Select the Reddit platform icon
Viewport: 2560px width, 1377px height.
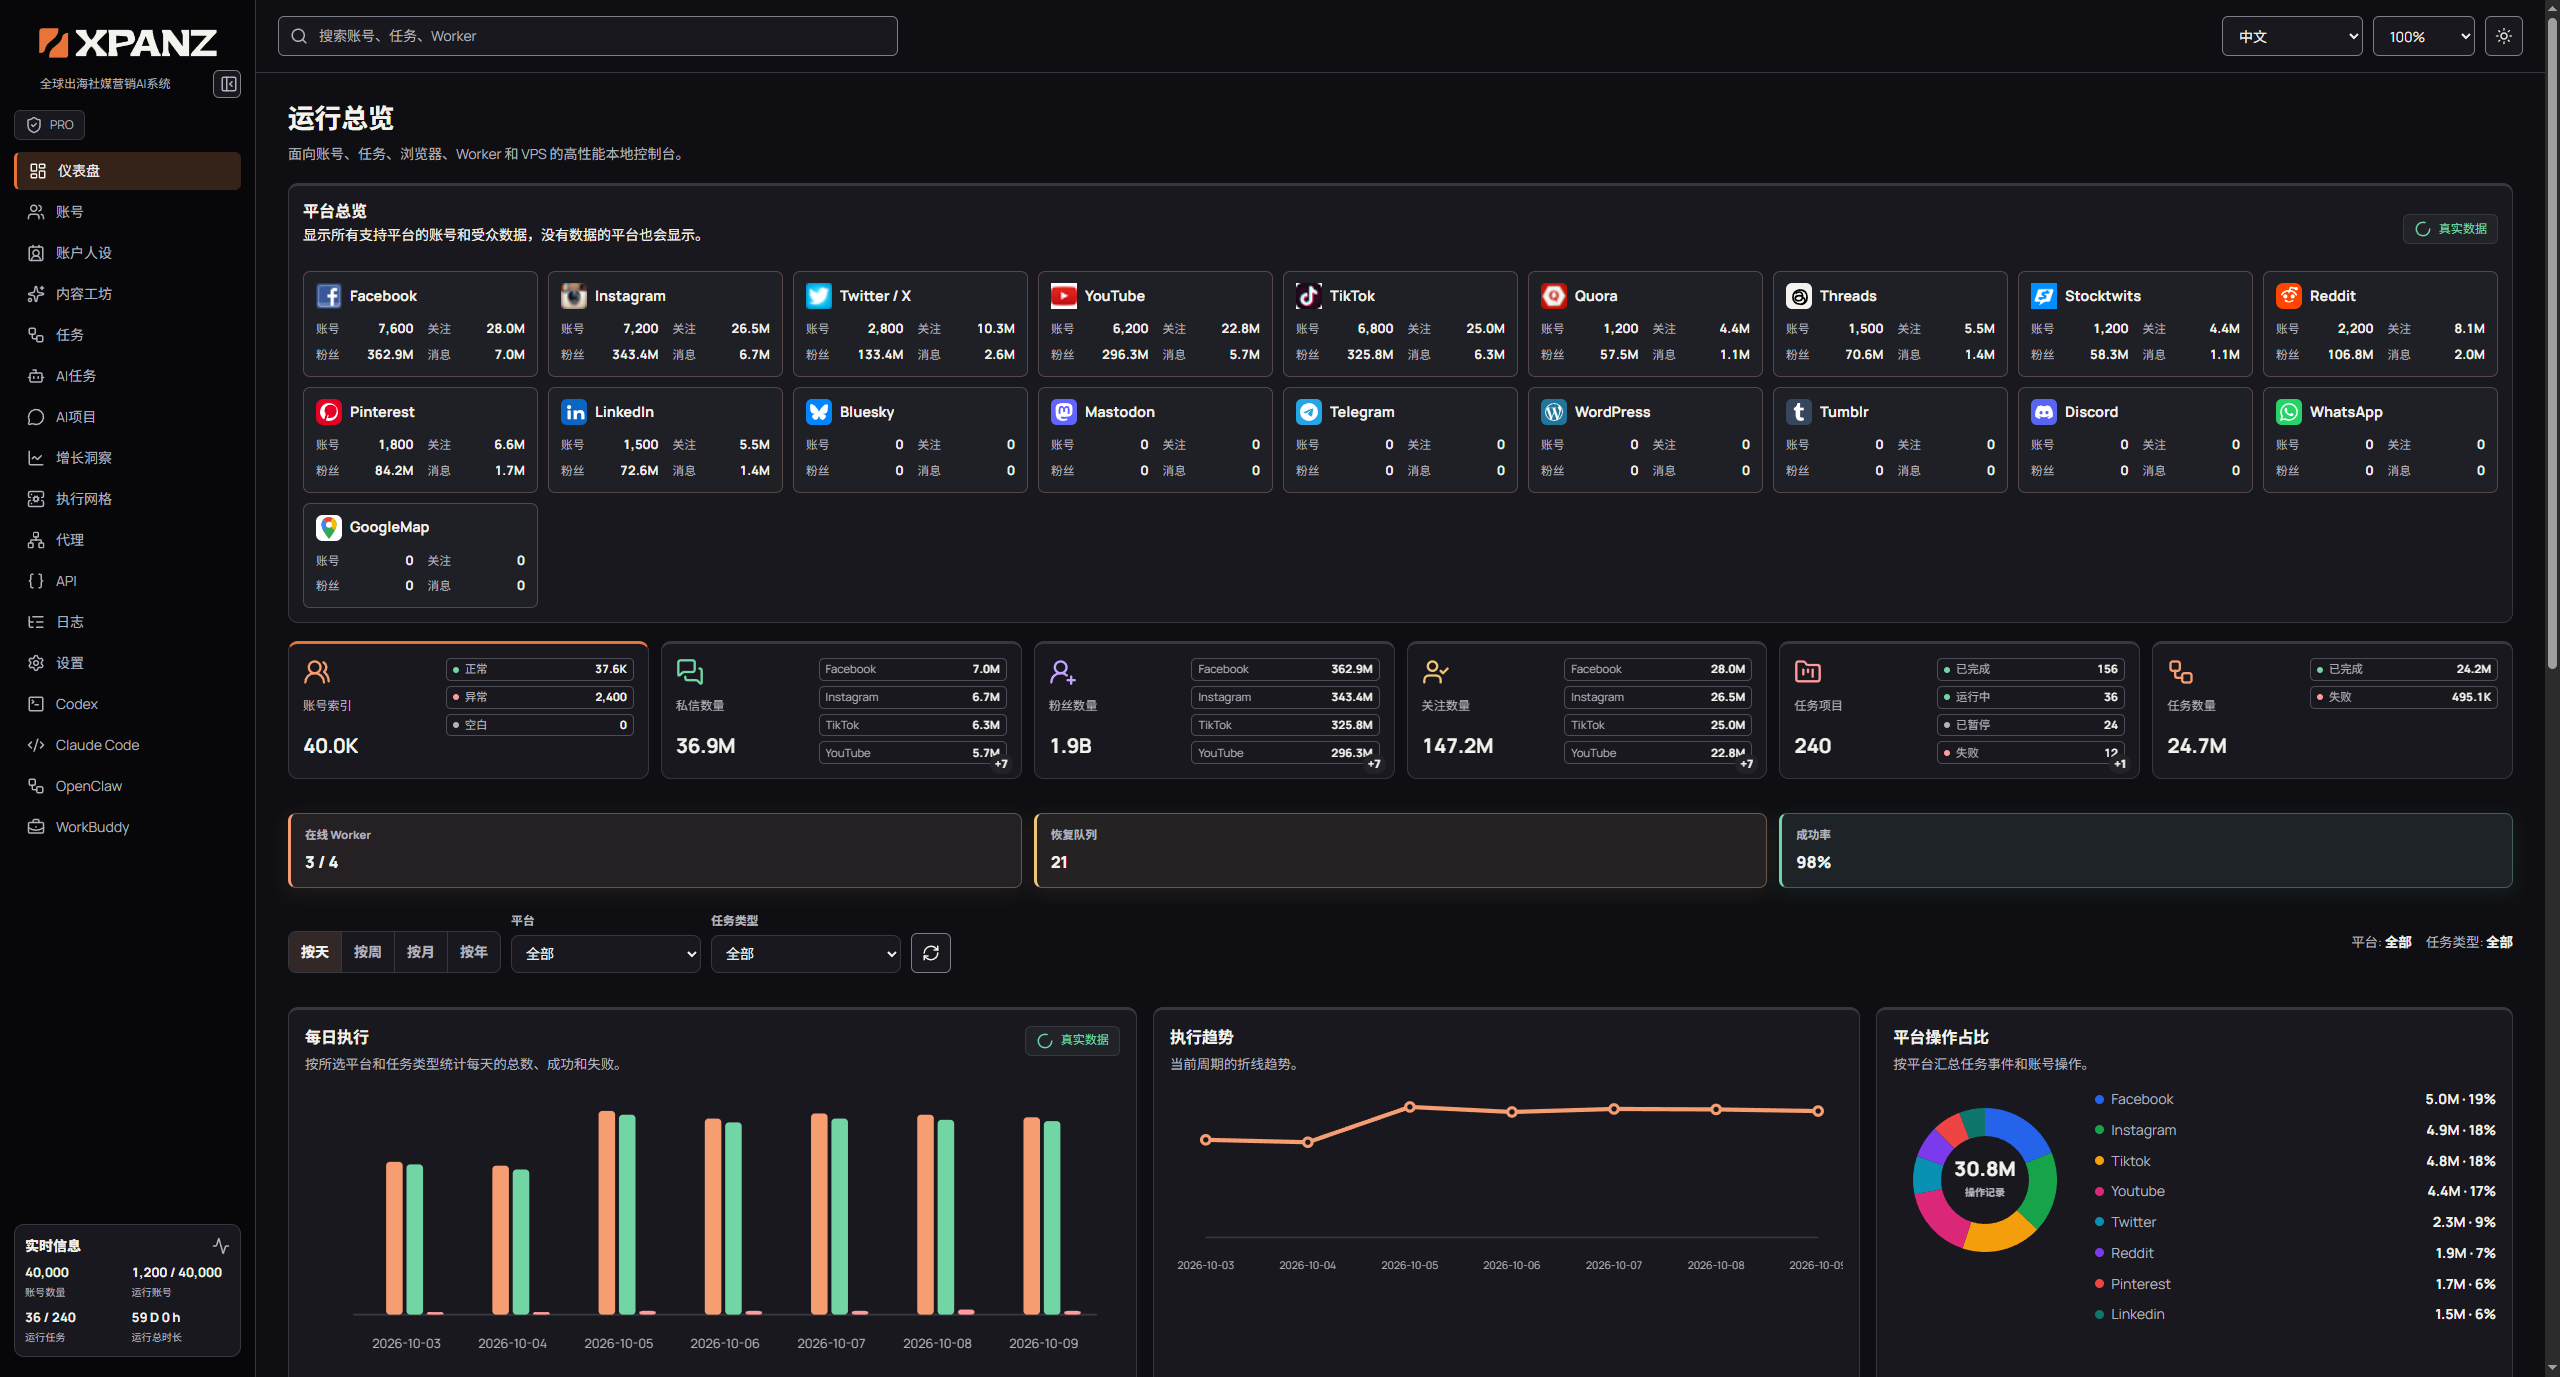pyautogui.click(x=2288, y=296)
